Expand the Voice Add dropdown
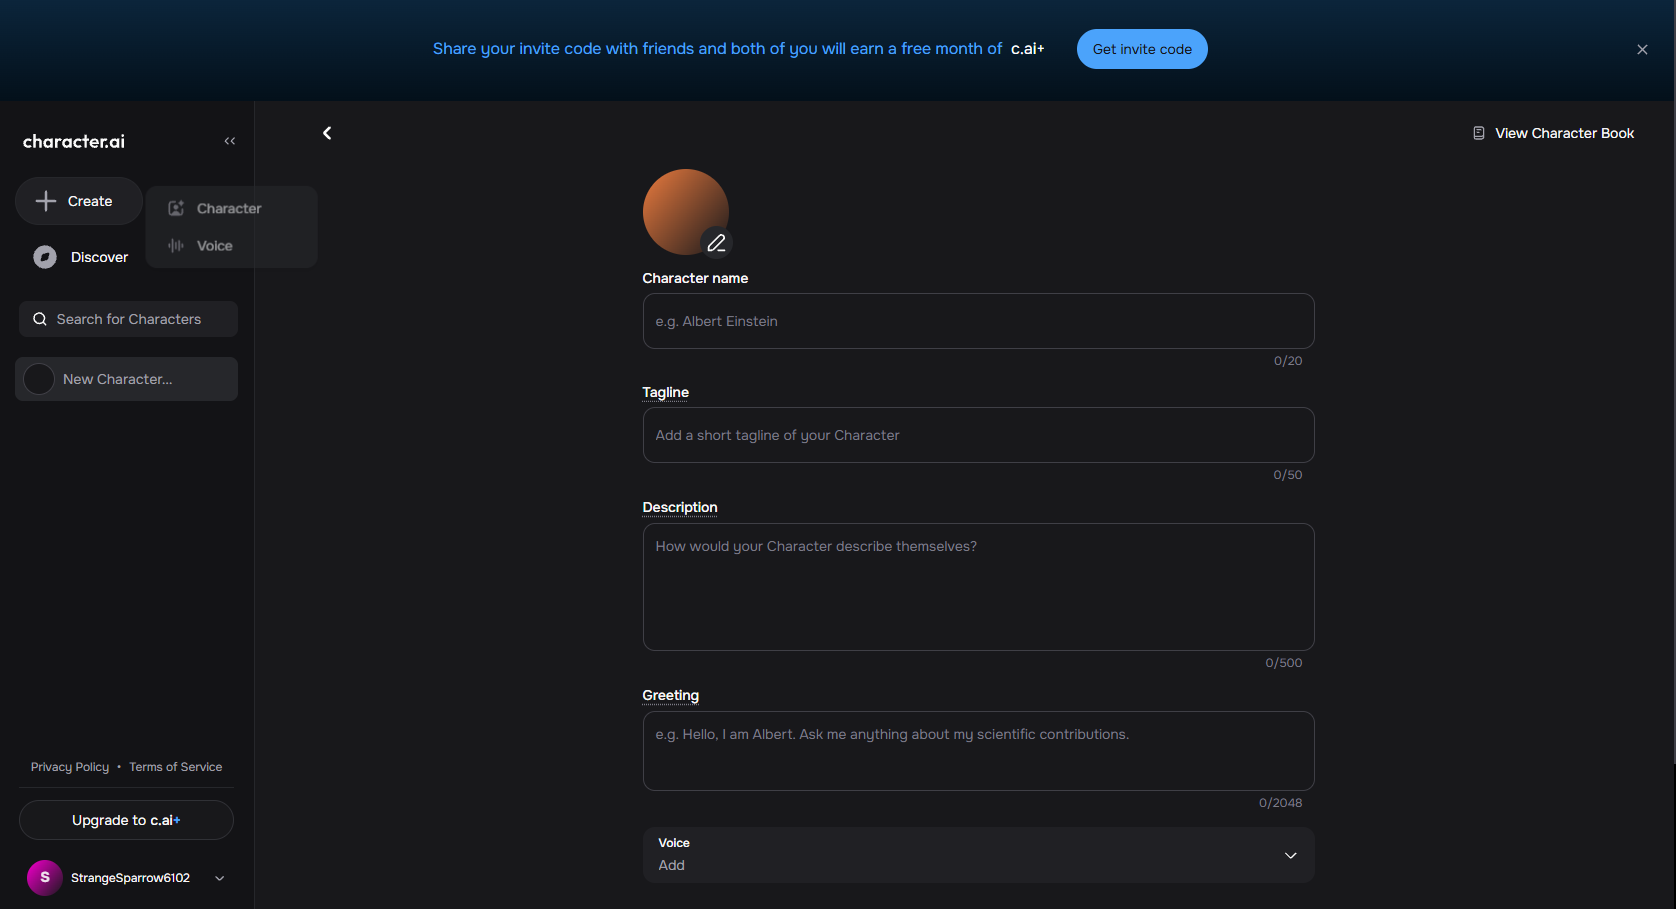The width and height of the screenshot is (1676, 909). click(978, 855)
